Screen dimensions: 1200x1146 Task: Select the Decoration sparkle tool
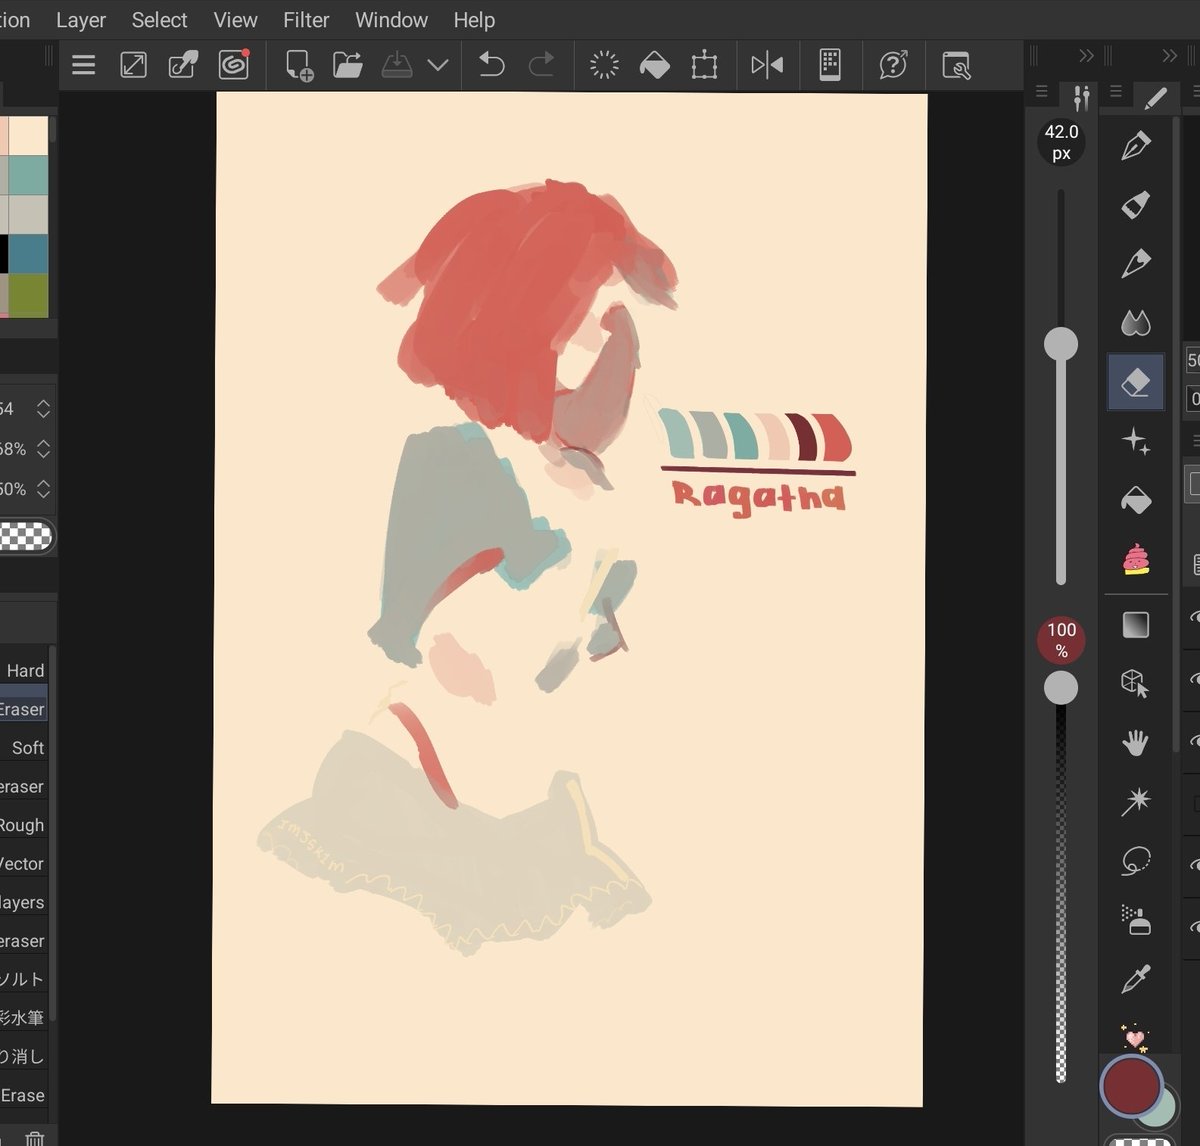click(1136, 441)
